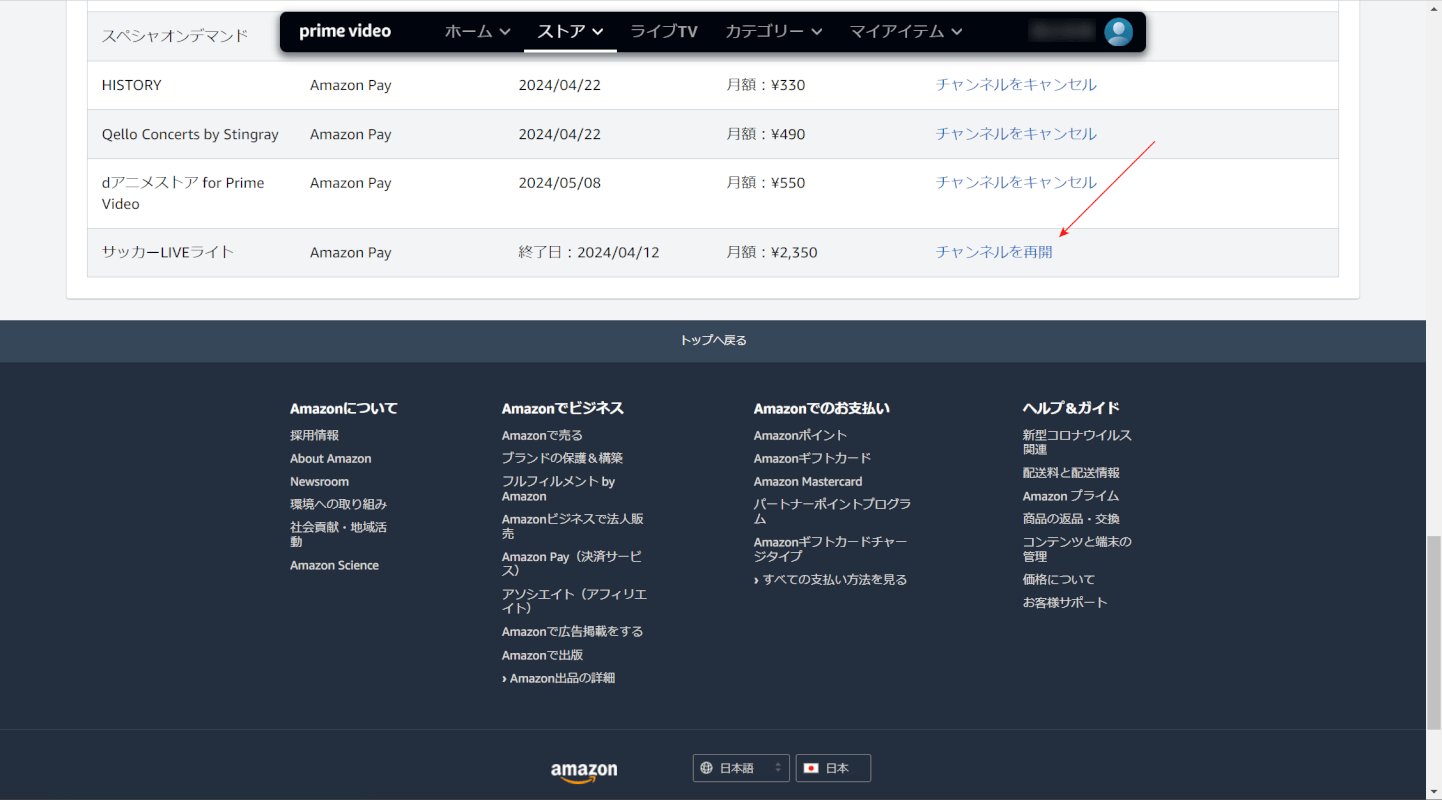The height and width of the screenshot is (800, 1442).
Task: Open ブランドの保護＆構築 link
Action: (563, 458)
